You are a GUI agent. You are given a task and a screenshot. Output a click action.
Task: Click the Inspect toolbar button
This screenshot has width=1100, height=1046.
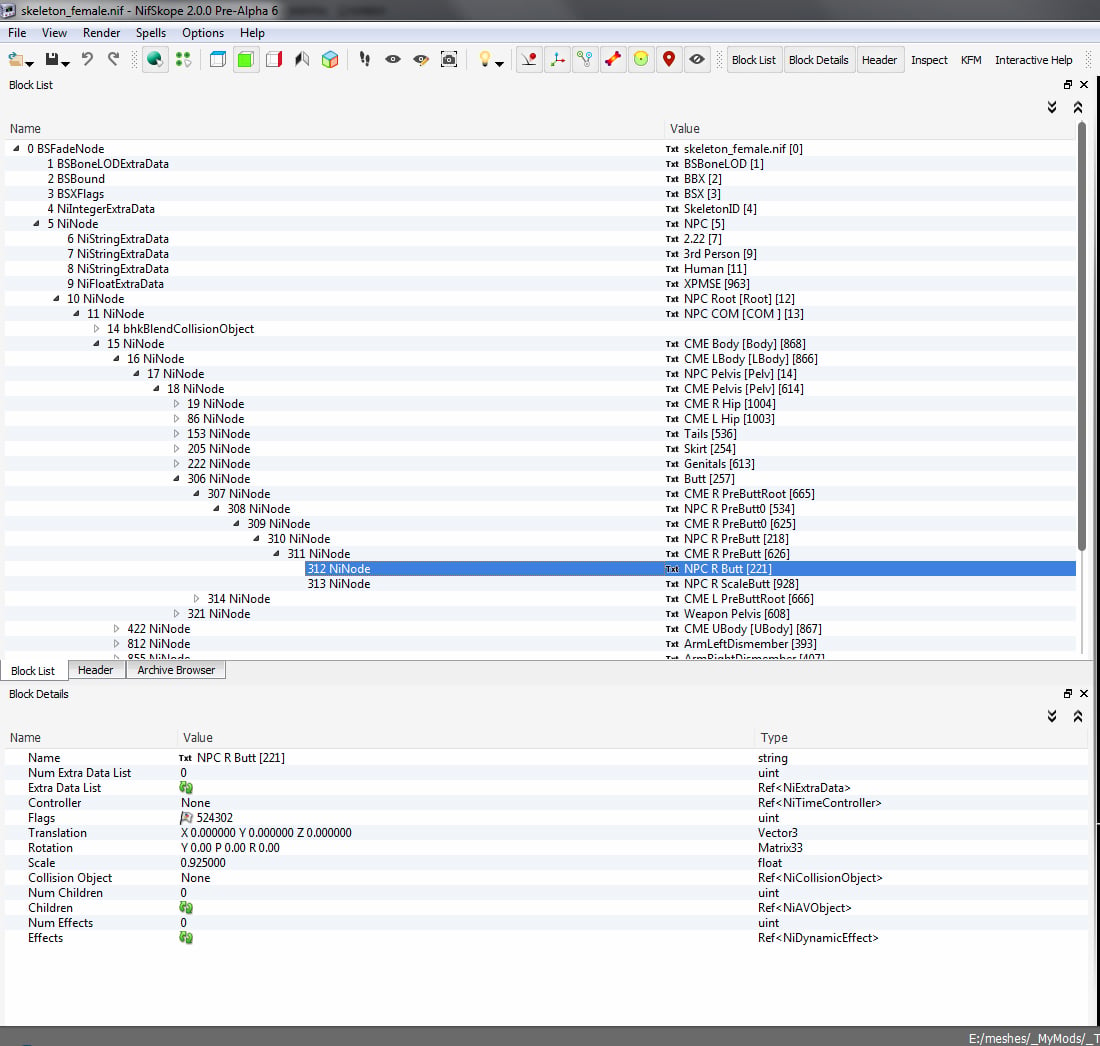point(929,60)
